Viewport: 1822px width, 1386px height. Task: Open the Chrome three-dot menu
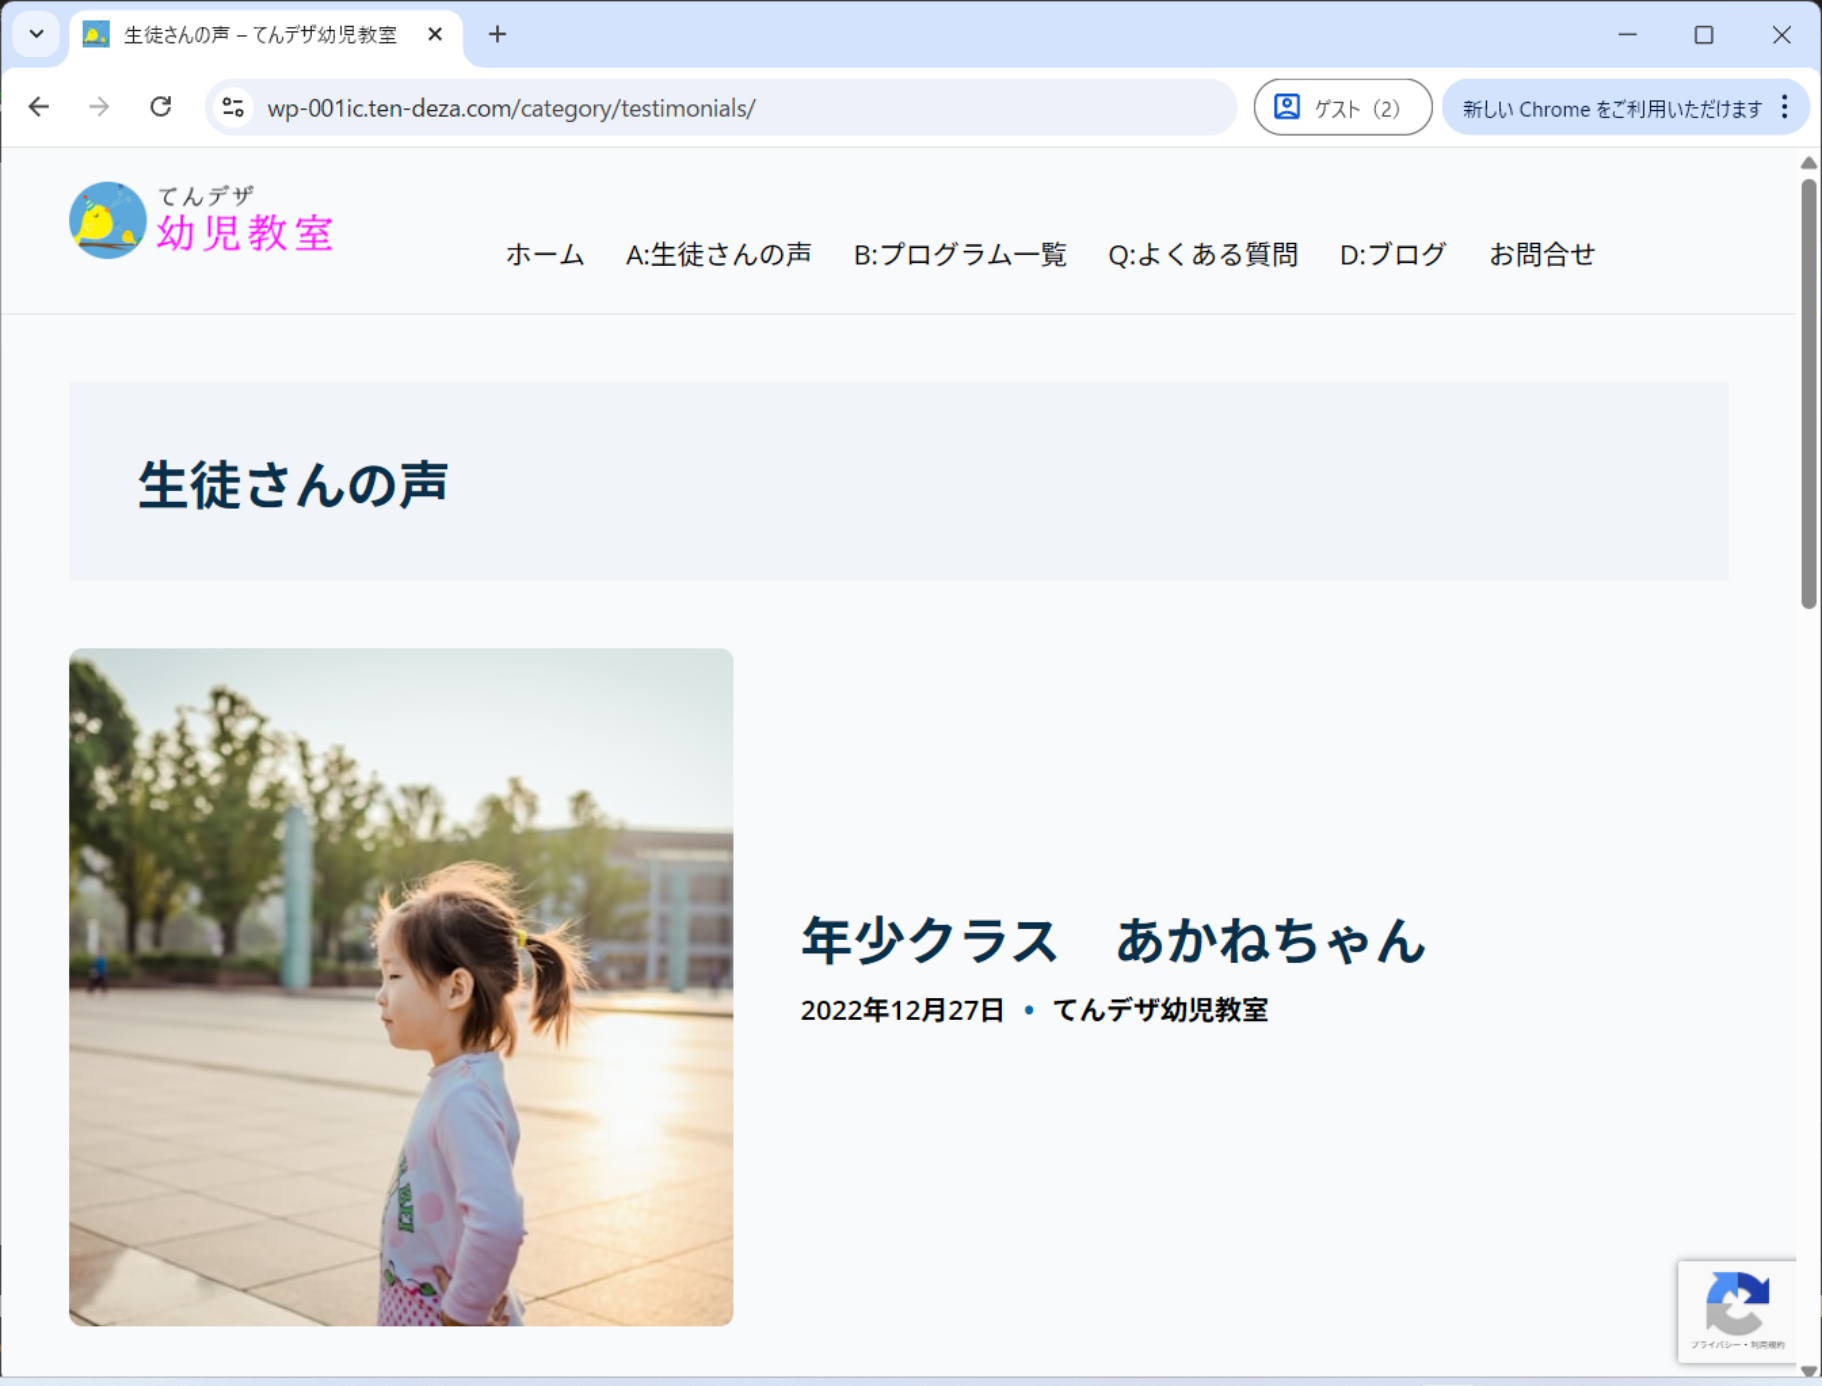pos(1784,108)
